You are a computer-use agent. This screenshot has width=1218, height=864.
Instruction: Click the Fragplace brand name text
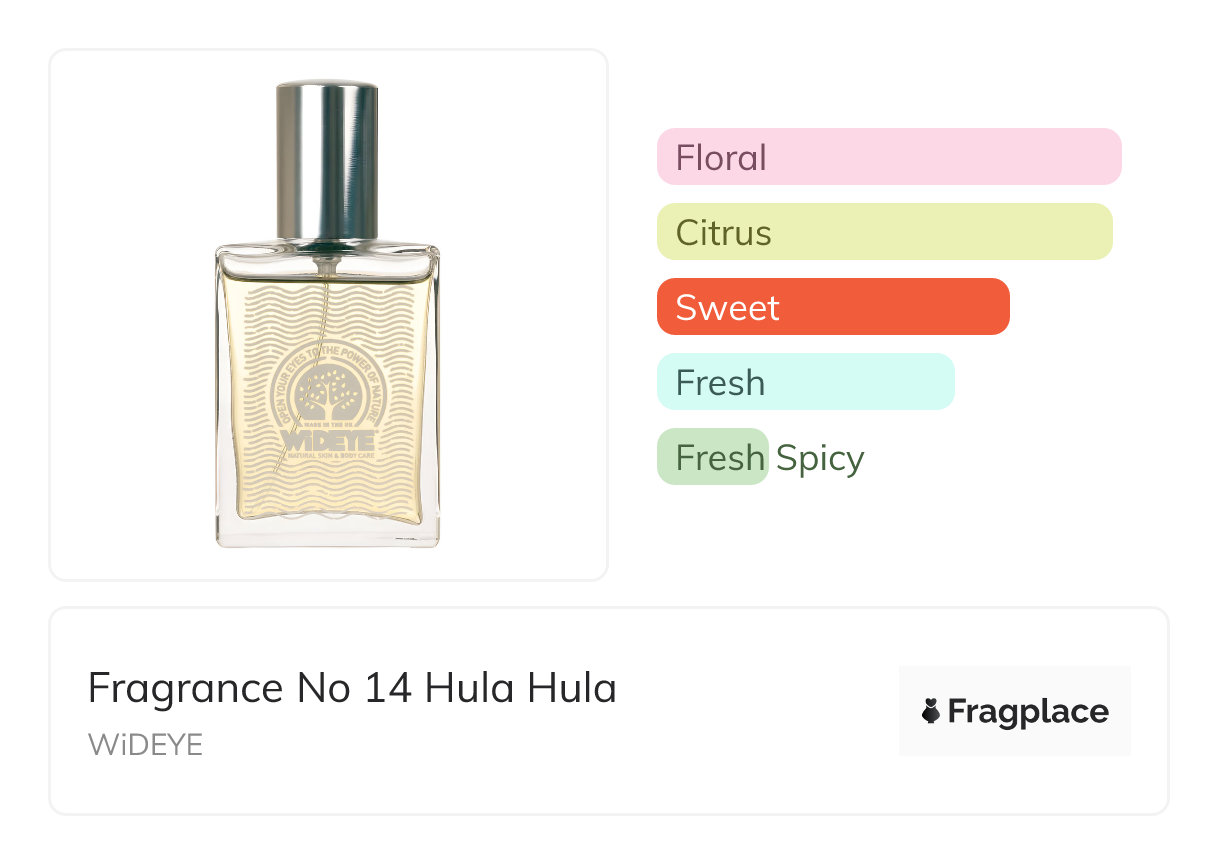tap(1028, 712)
